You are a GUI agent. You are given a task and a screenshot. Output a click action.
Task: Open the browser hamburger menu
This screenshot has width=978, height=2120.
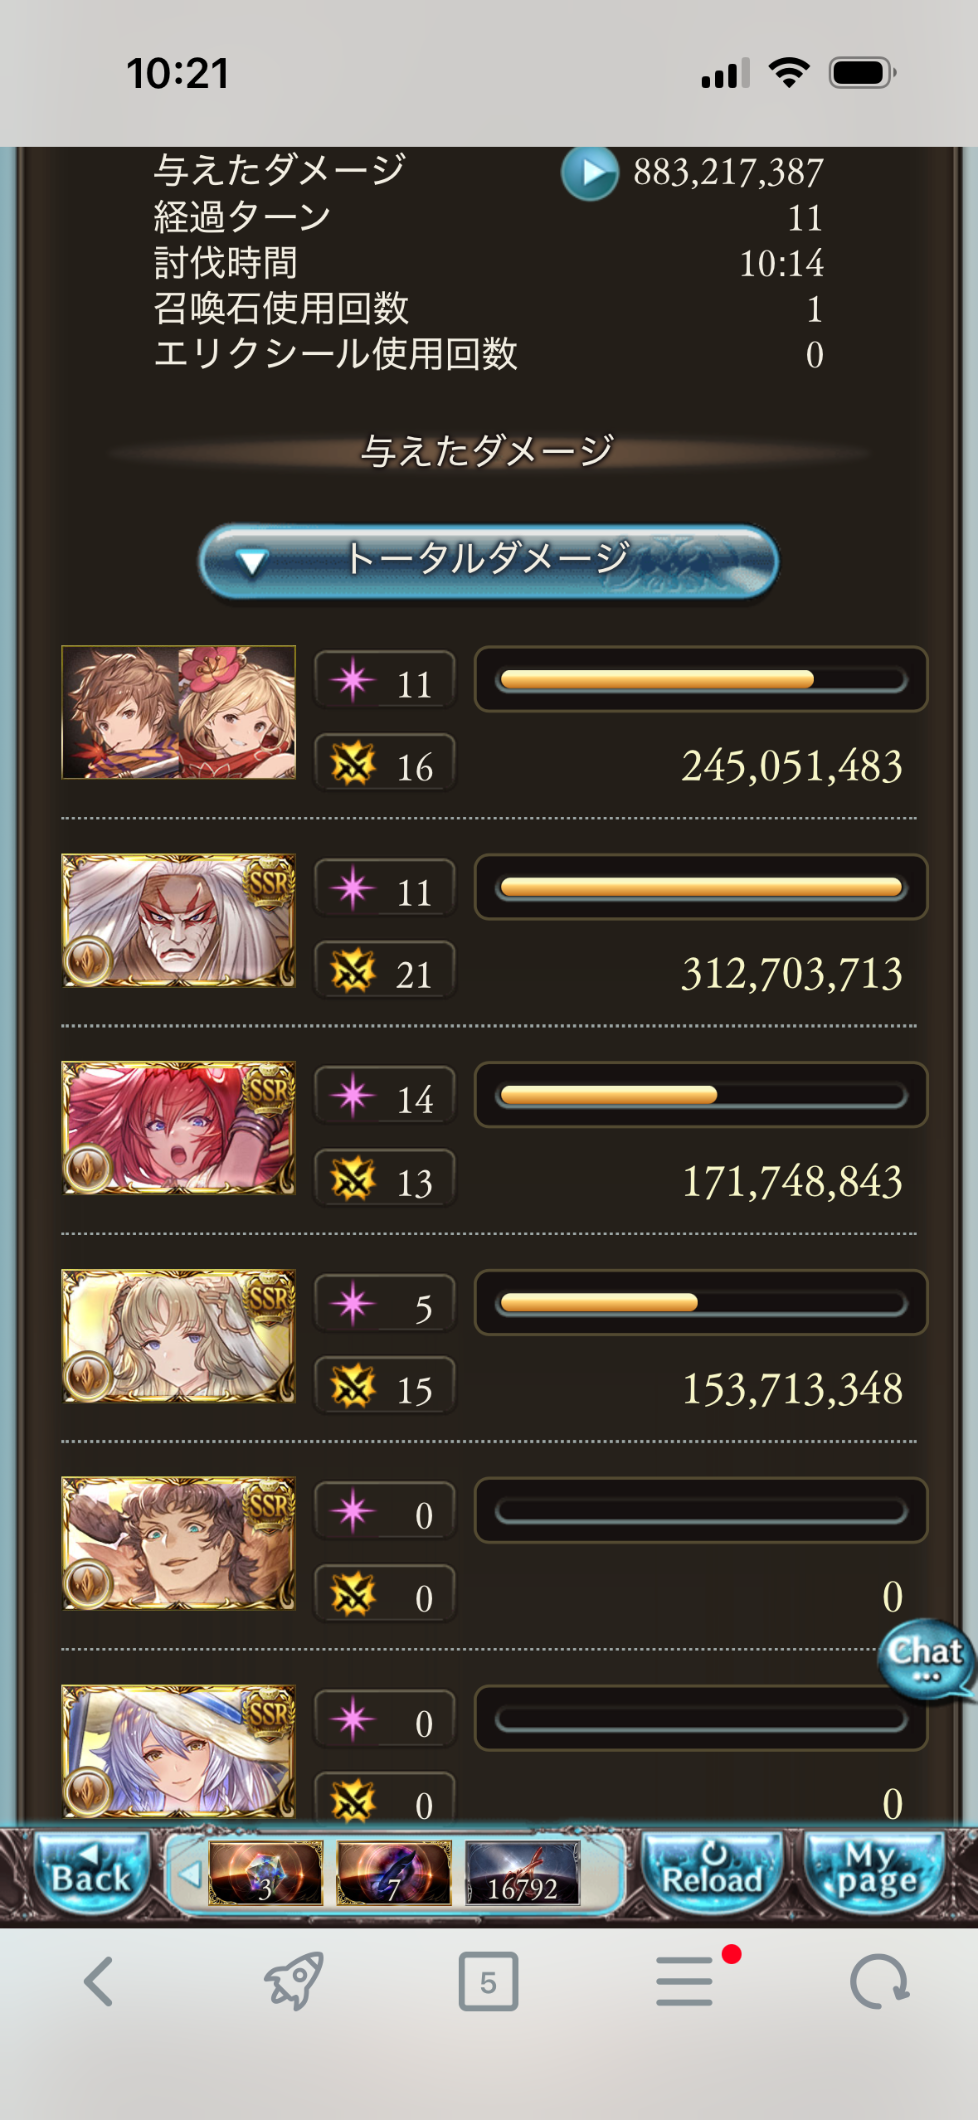pyautogui.click(x=686, y=1981)
